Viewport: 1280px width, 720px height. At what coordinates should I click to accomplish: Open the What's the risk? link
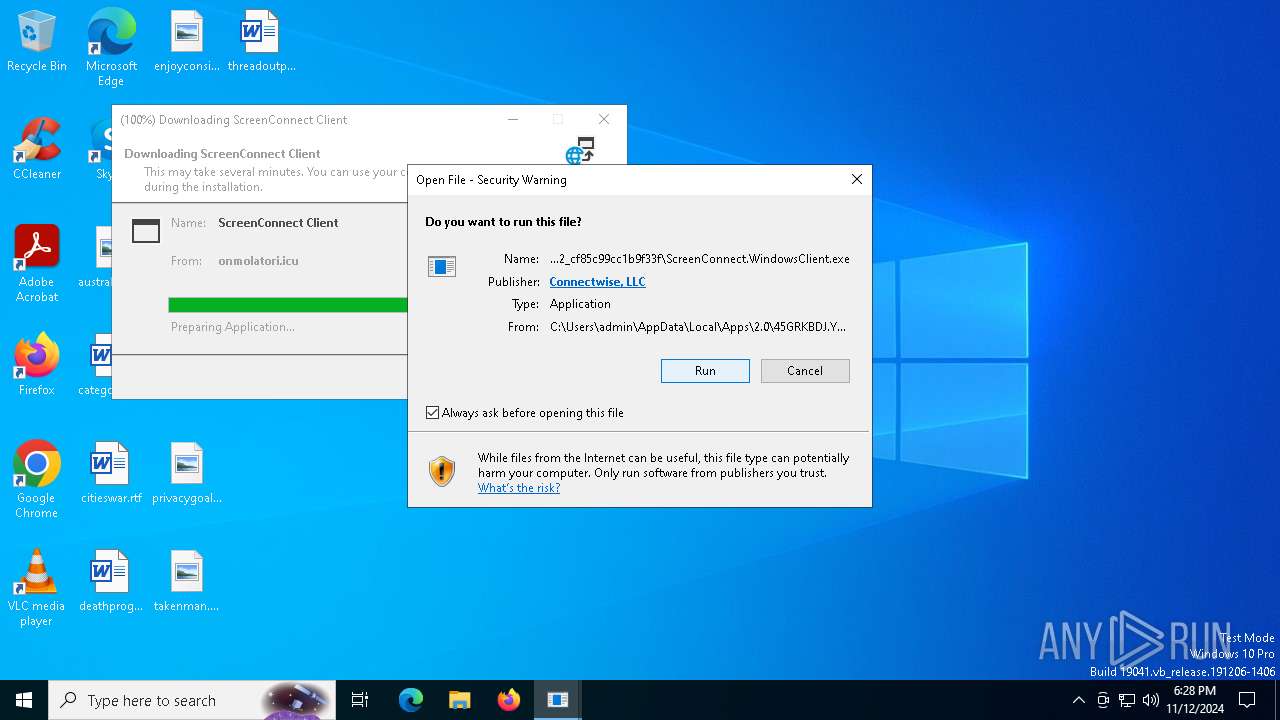click(519, 488)
